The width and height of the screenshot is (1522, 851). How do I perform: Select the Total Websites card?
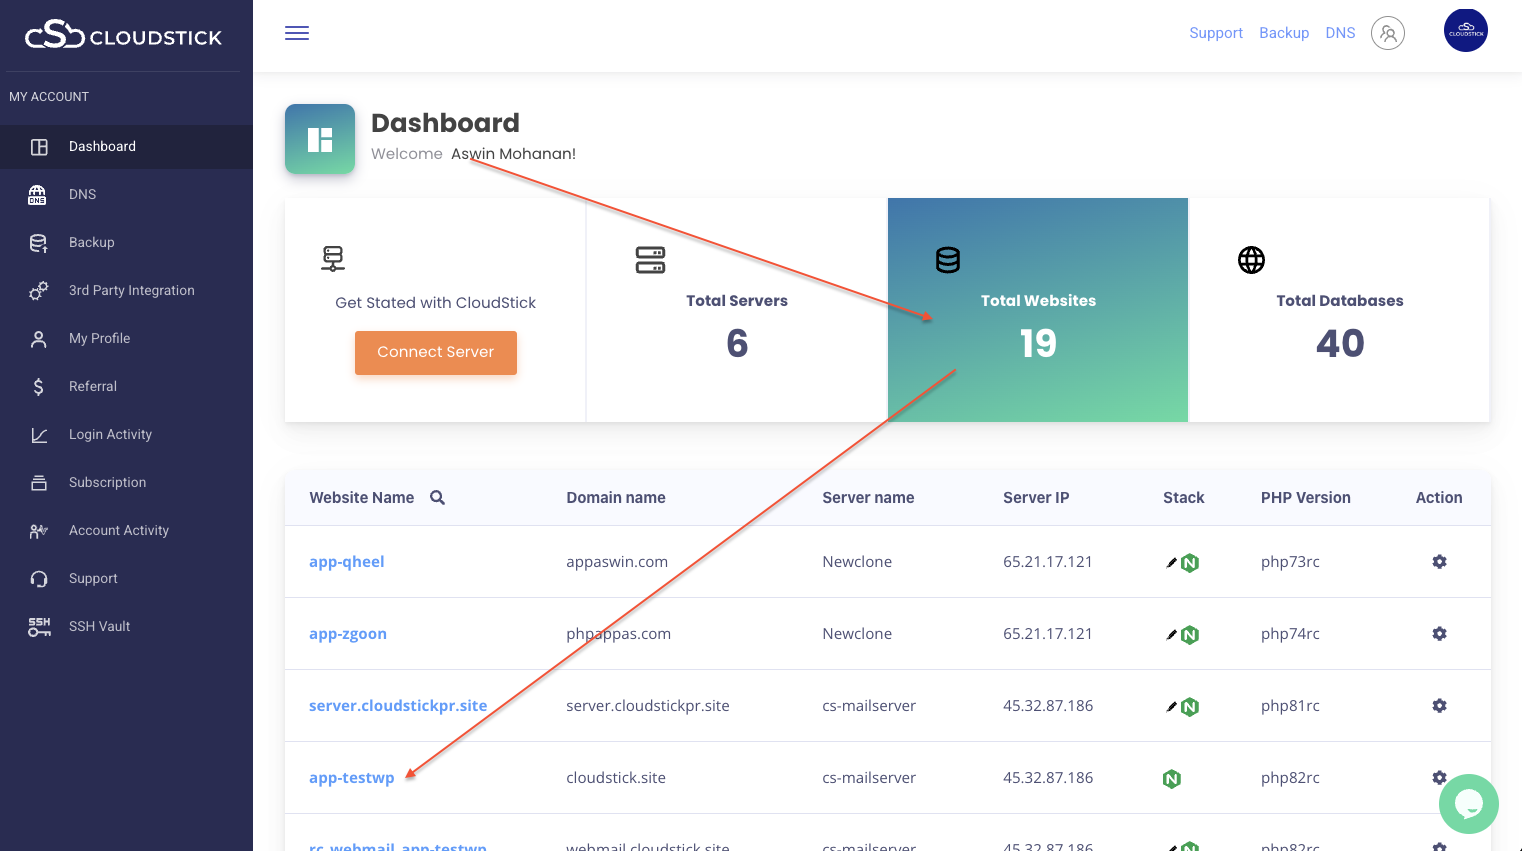tap(1037, 310)
